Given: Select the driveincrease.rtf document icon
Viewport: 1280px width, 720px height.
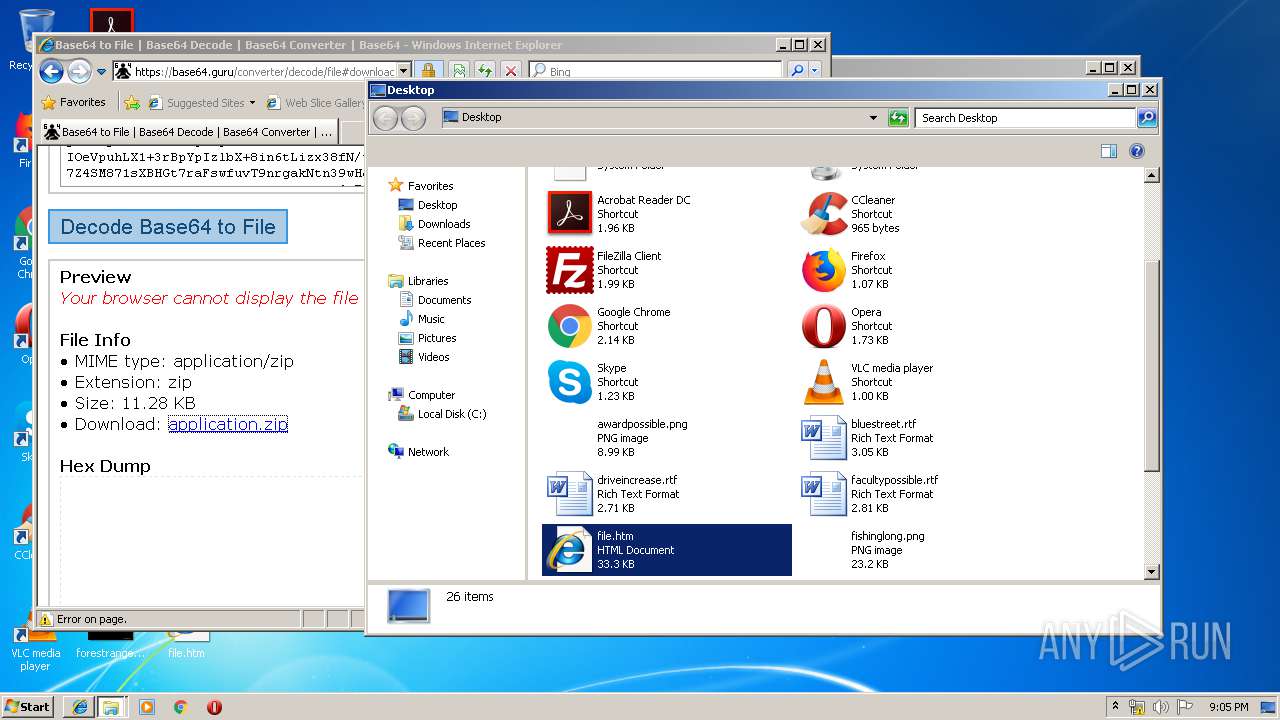Looking at the screenshot, I should click(569, 493).
